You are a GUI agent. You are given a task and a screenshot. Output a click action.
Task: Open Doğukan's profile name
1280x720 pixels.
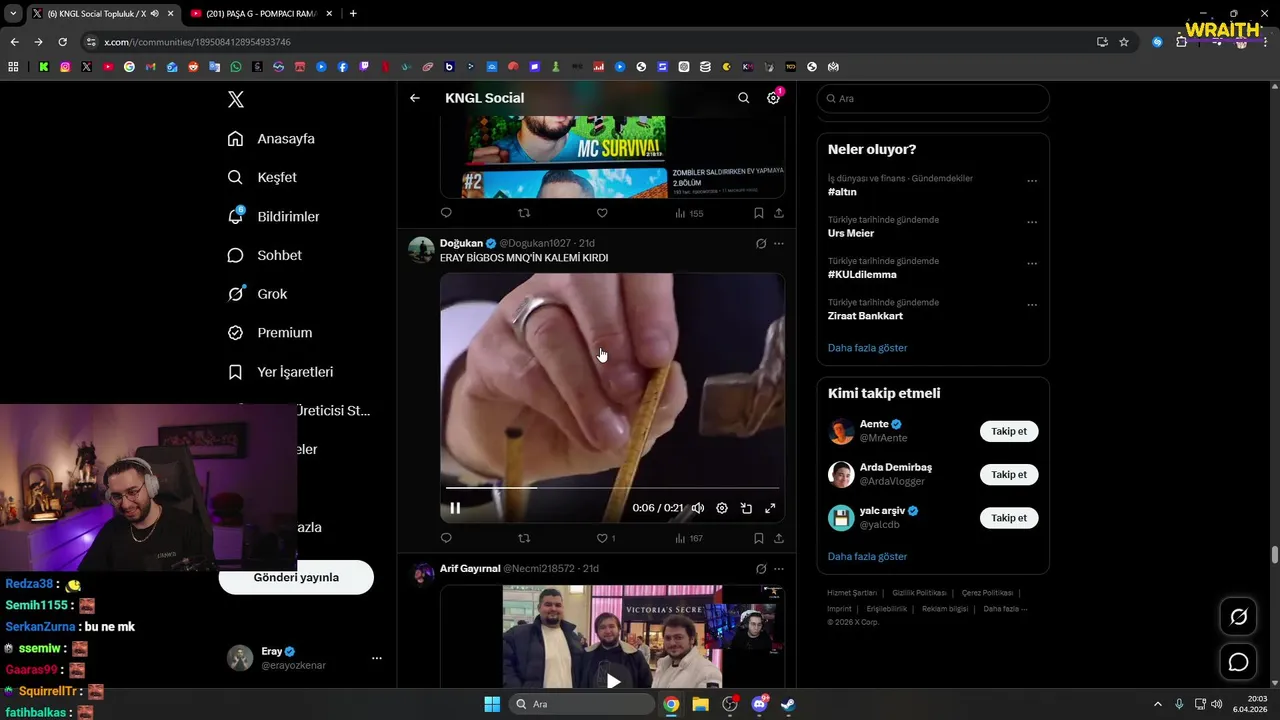pos(461,243)
